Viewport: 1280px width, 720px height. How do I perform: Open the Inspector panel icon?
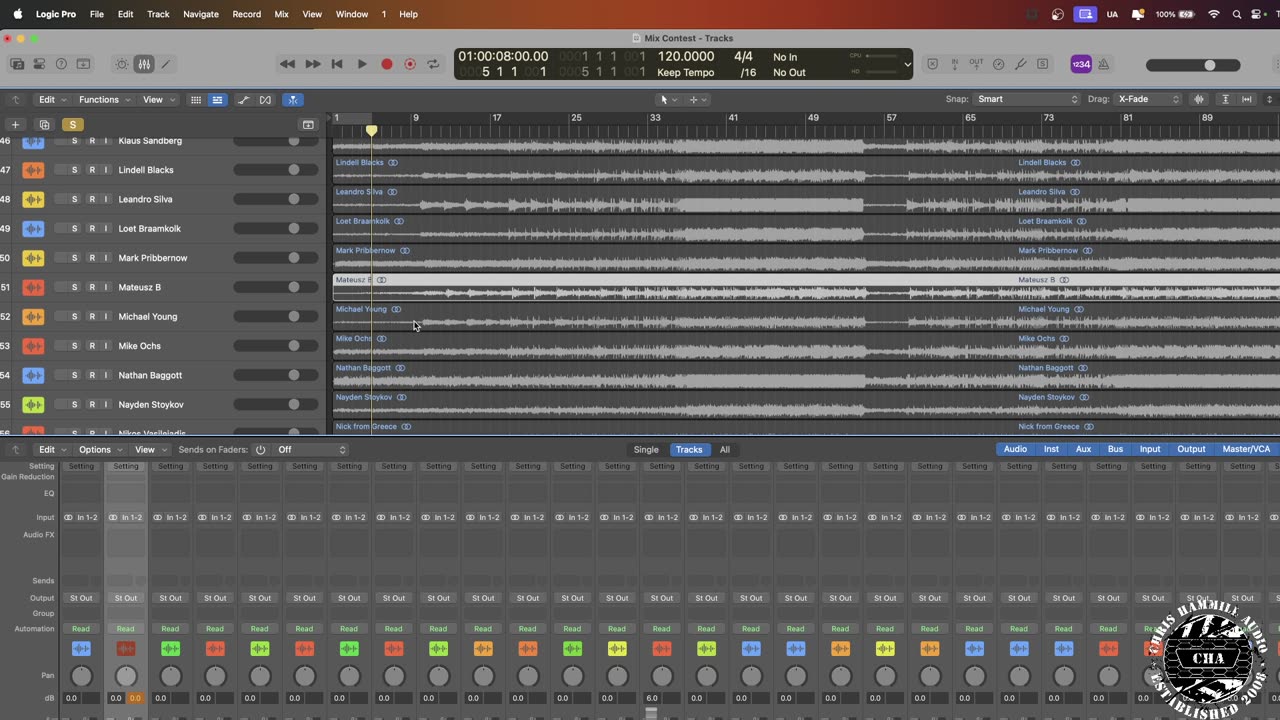[x=39, y=64]
